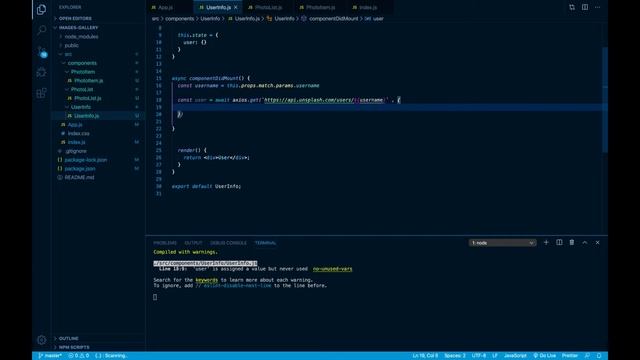Switch to the Debug Console panel tab
Image resolution: width=640 pixels, height=360 pixels.
(x=228, y=243)
